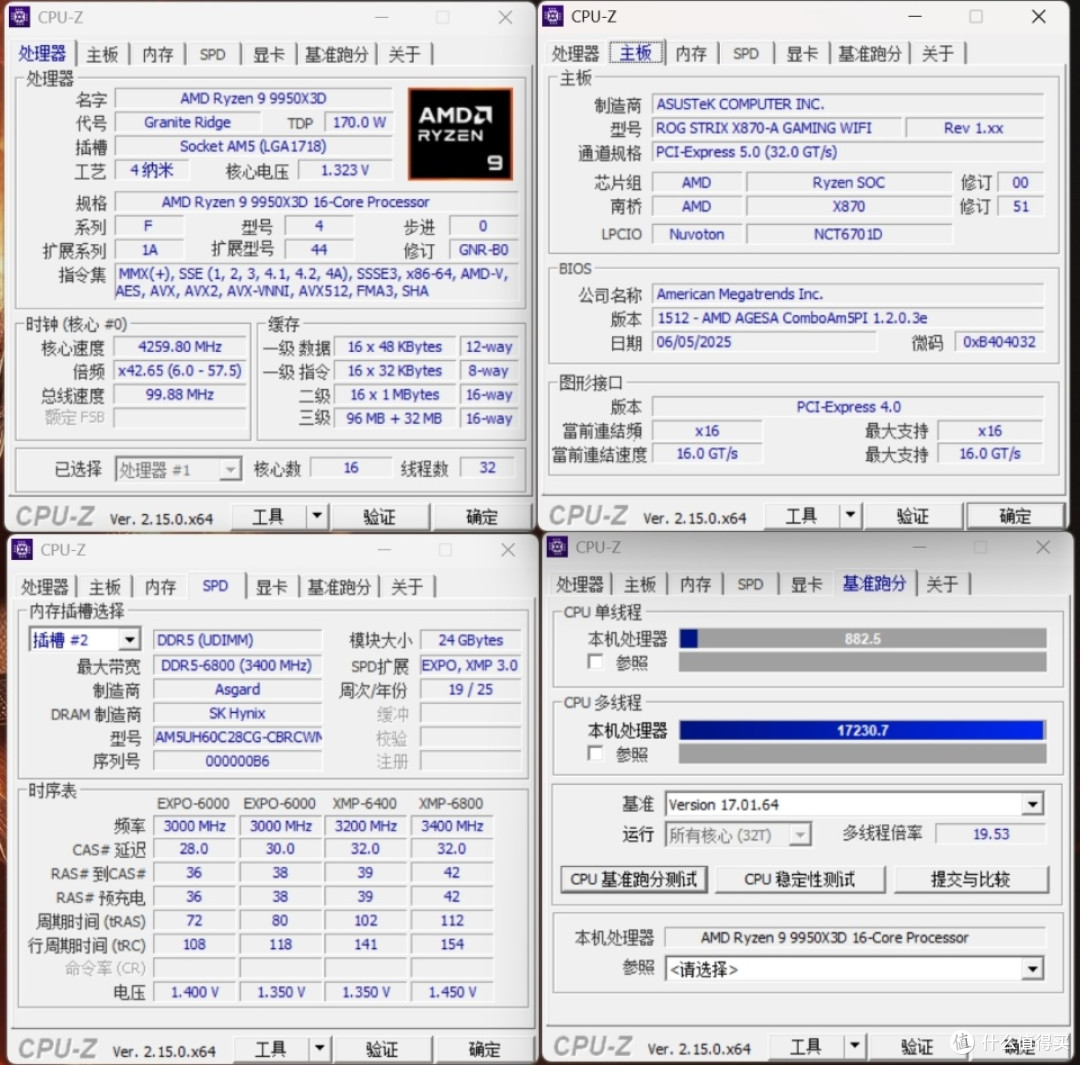Expand 工具 dropdown arrow in processor window

click(x=317, y=516)
